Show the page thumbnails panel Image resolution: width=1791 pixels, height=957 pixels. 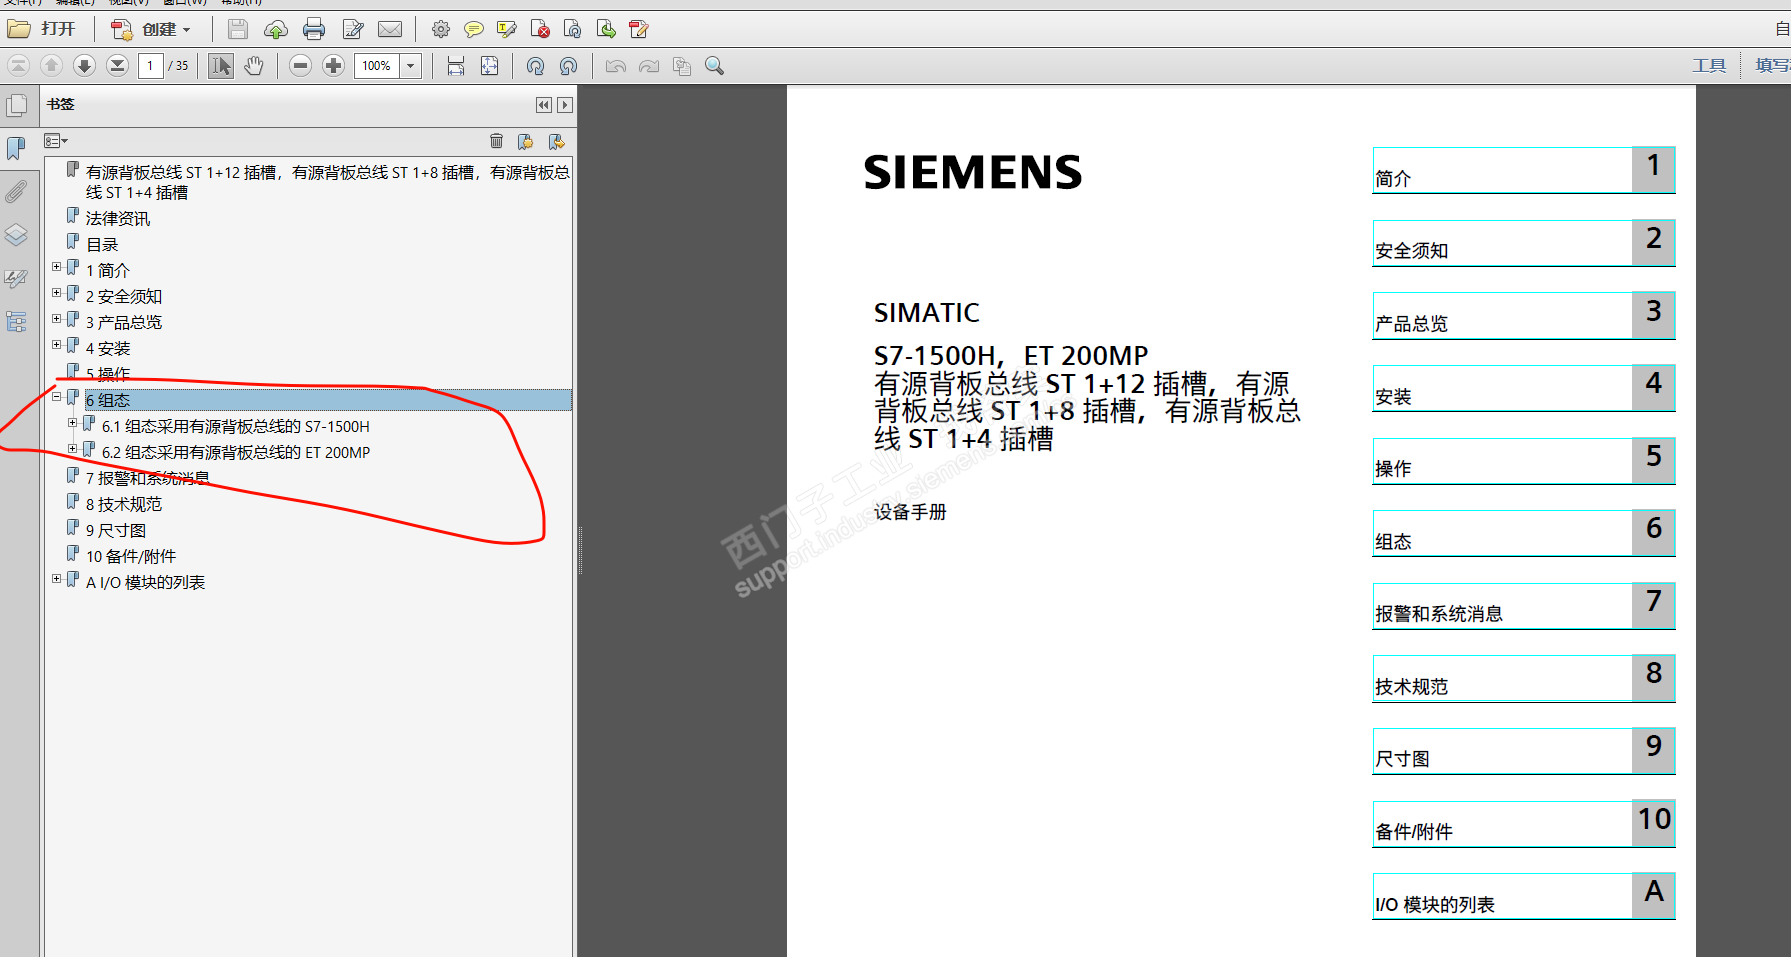pos(17,105)
